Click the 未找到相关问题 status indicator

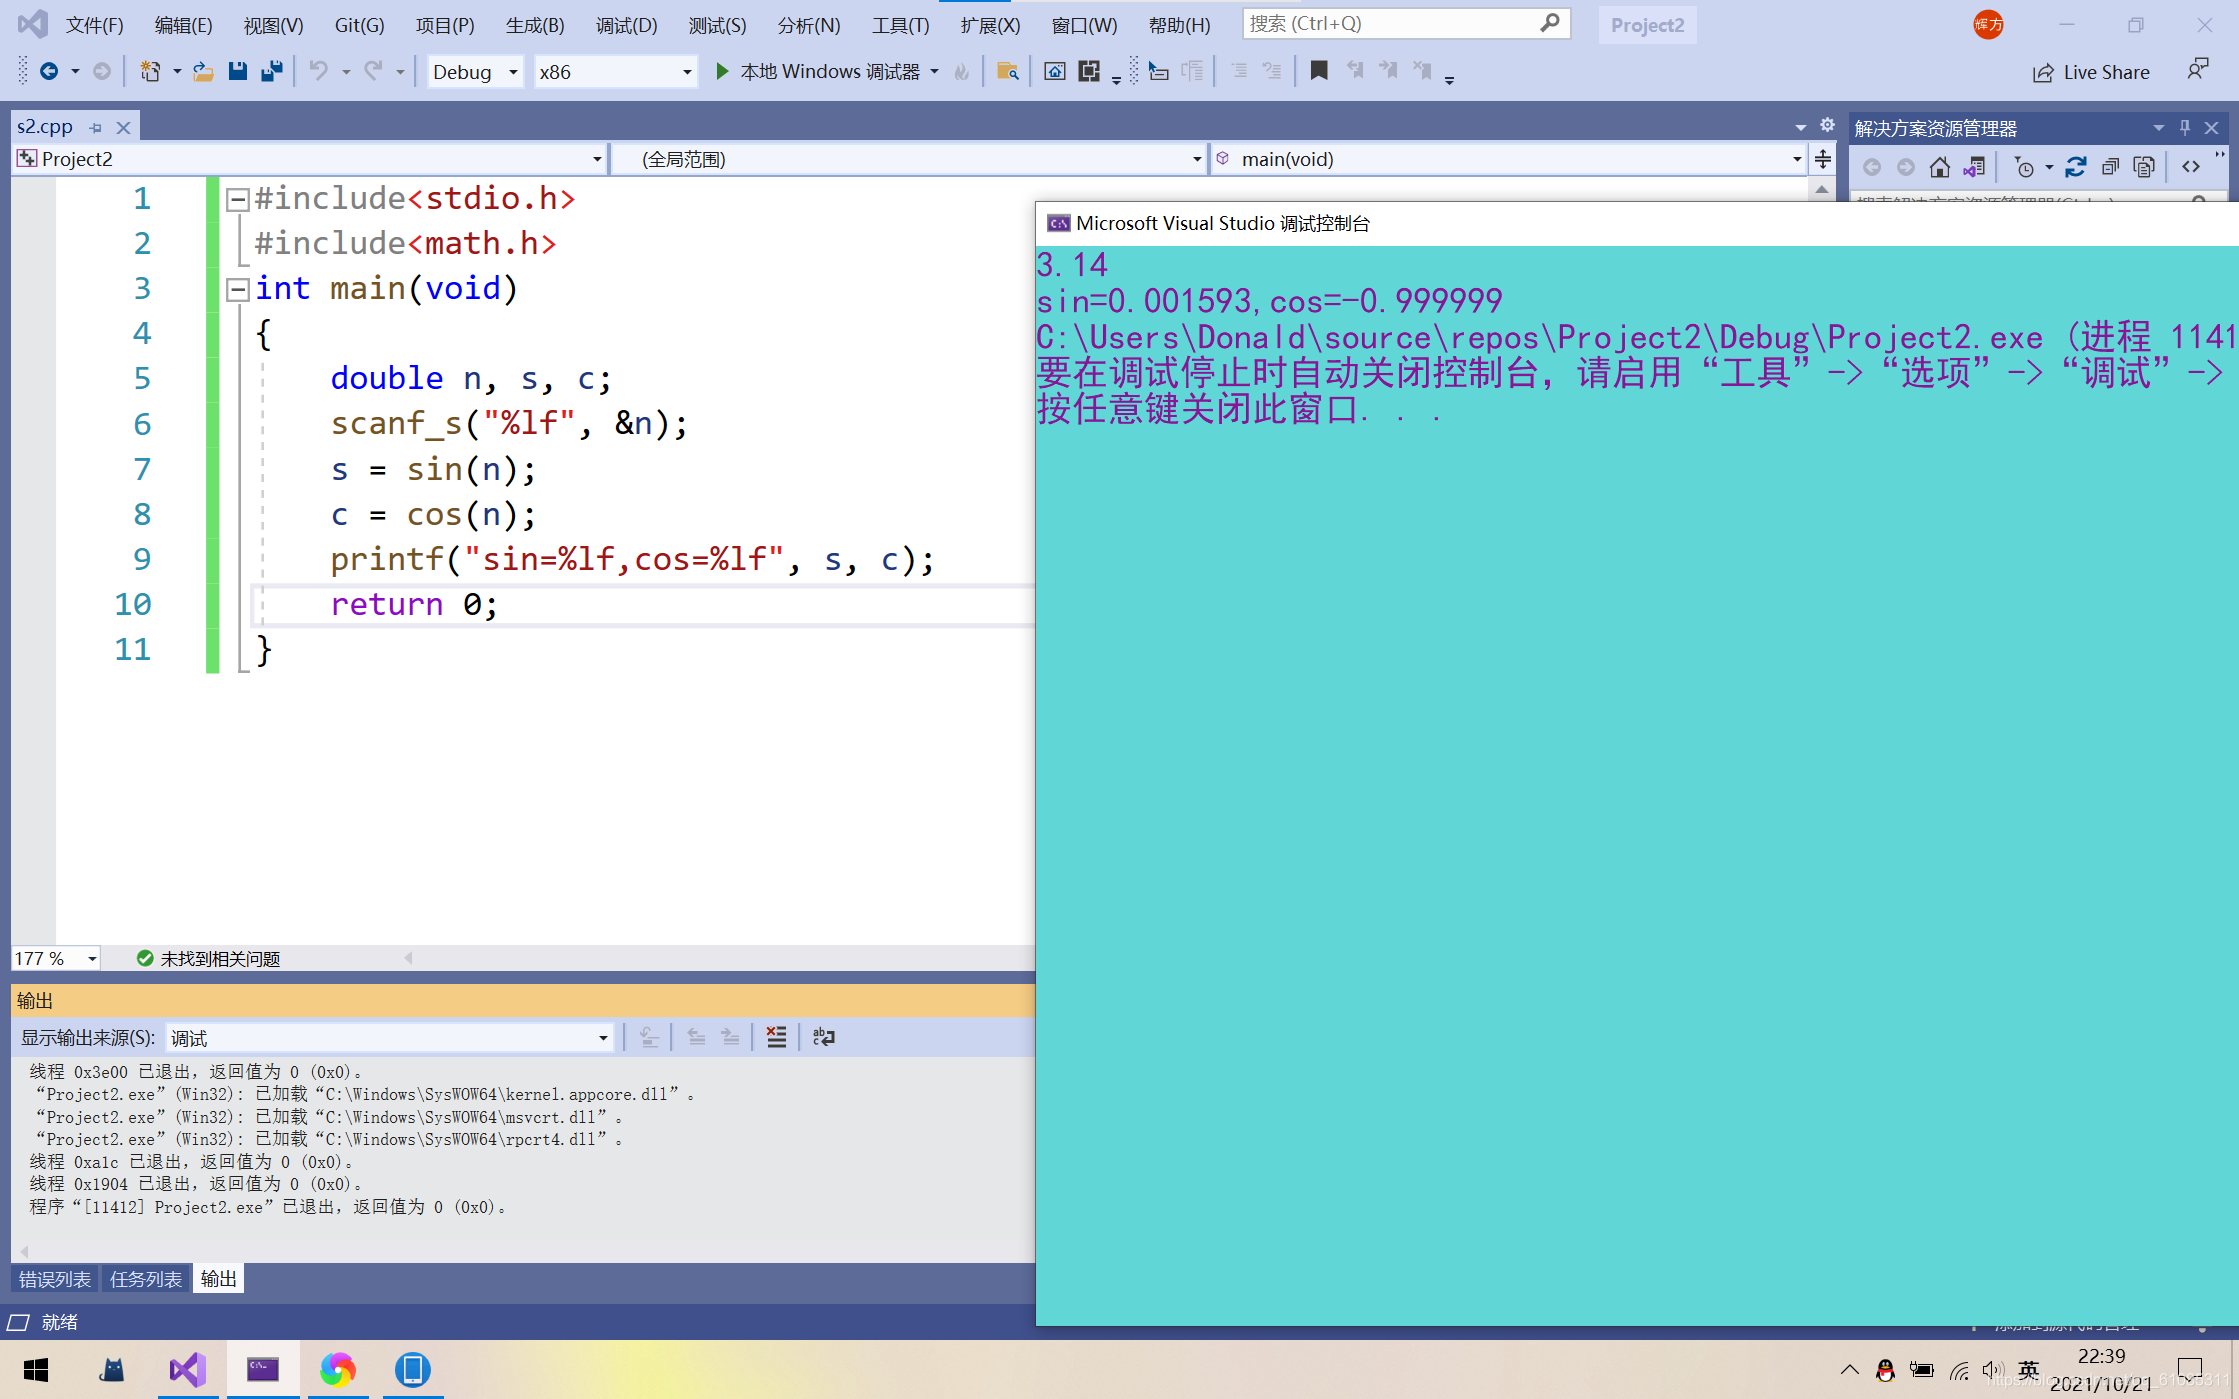(208, 958)
